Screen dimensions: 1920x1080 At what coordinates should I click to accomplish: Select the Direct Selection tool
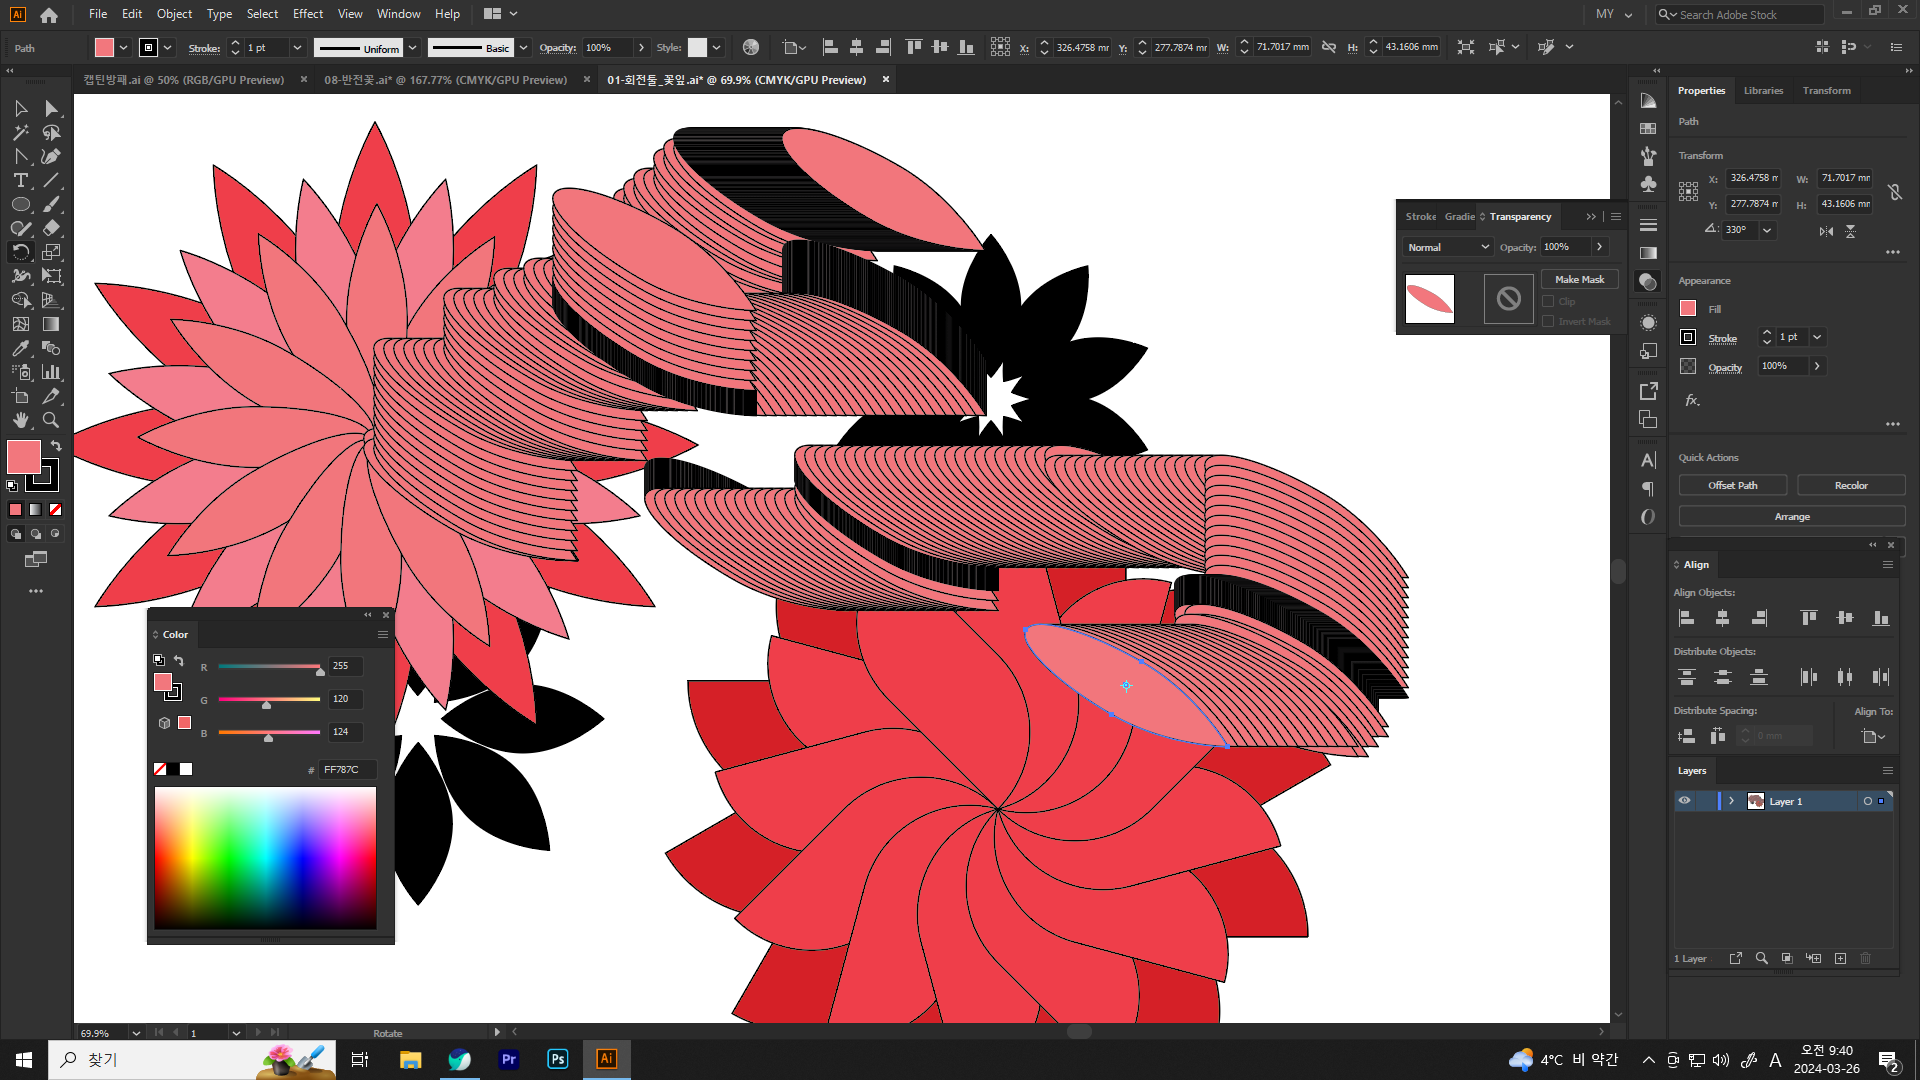(51, 108)
